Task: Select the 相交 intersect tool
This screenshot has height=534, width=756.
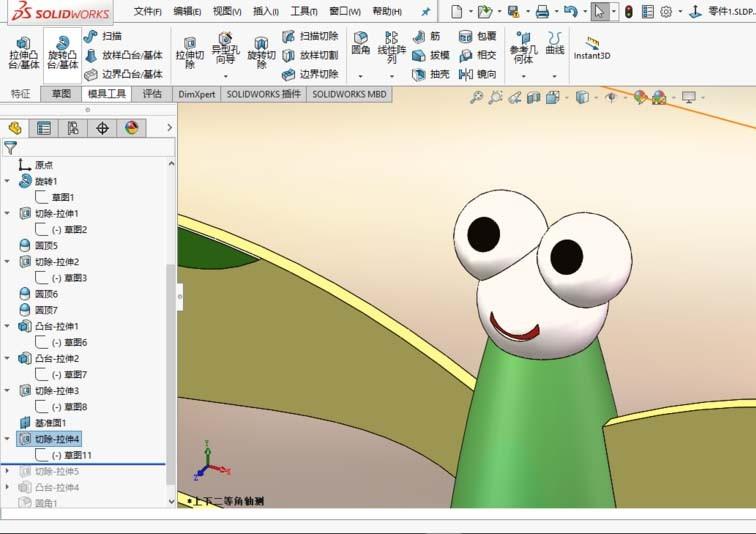Action: click(477, 55)
